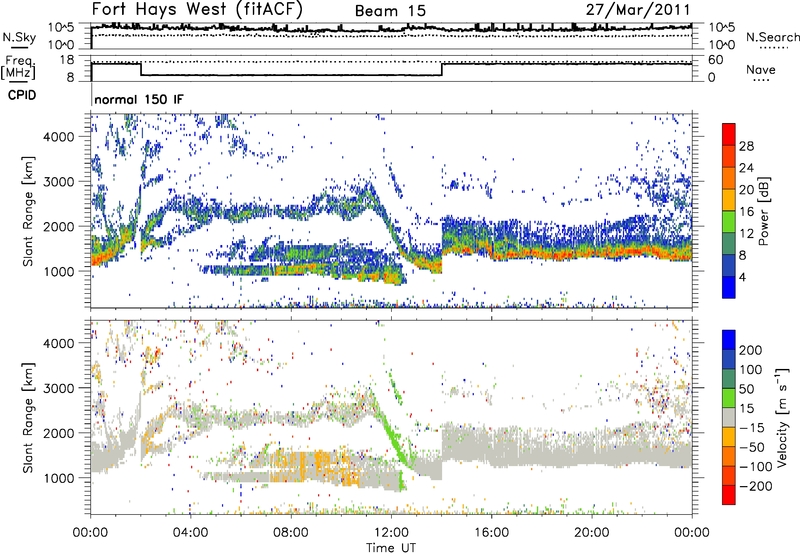Click the '-200' velocity scale value
The height and width of the screenshot is (554, 800).
[x=756, y=486]
